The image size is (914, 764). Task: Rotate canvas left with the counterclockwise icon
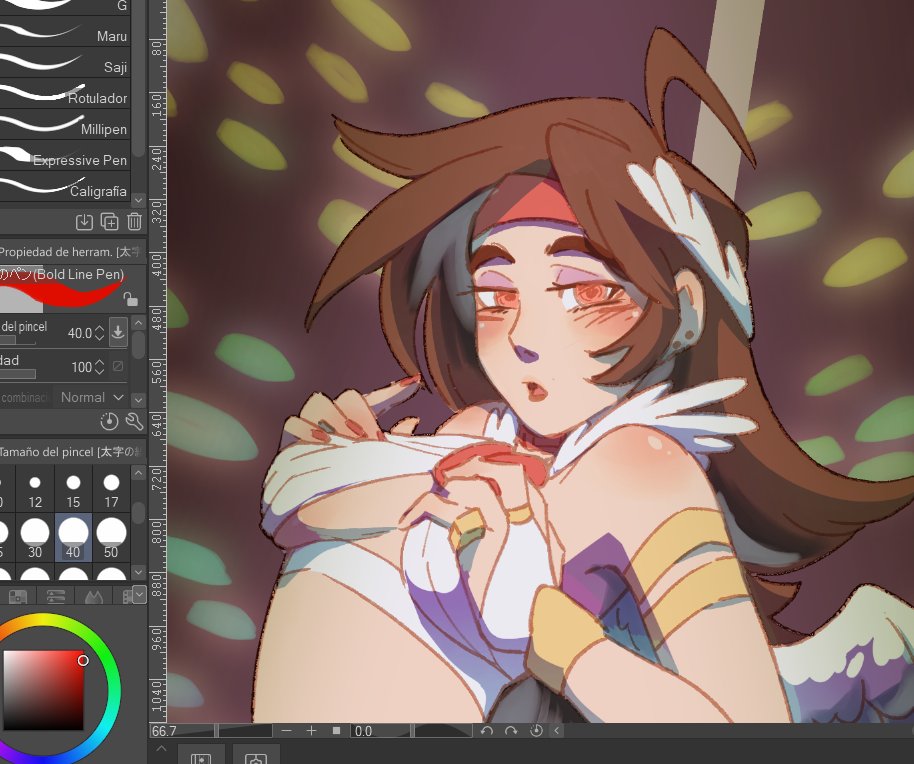pos(487,731)
